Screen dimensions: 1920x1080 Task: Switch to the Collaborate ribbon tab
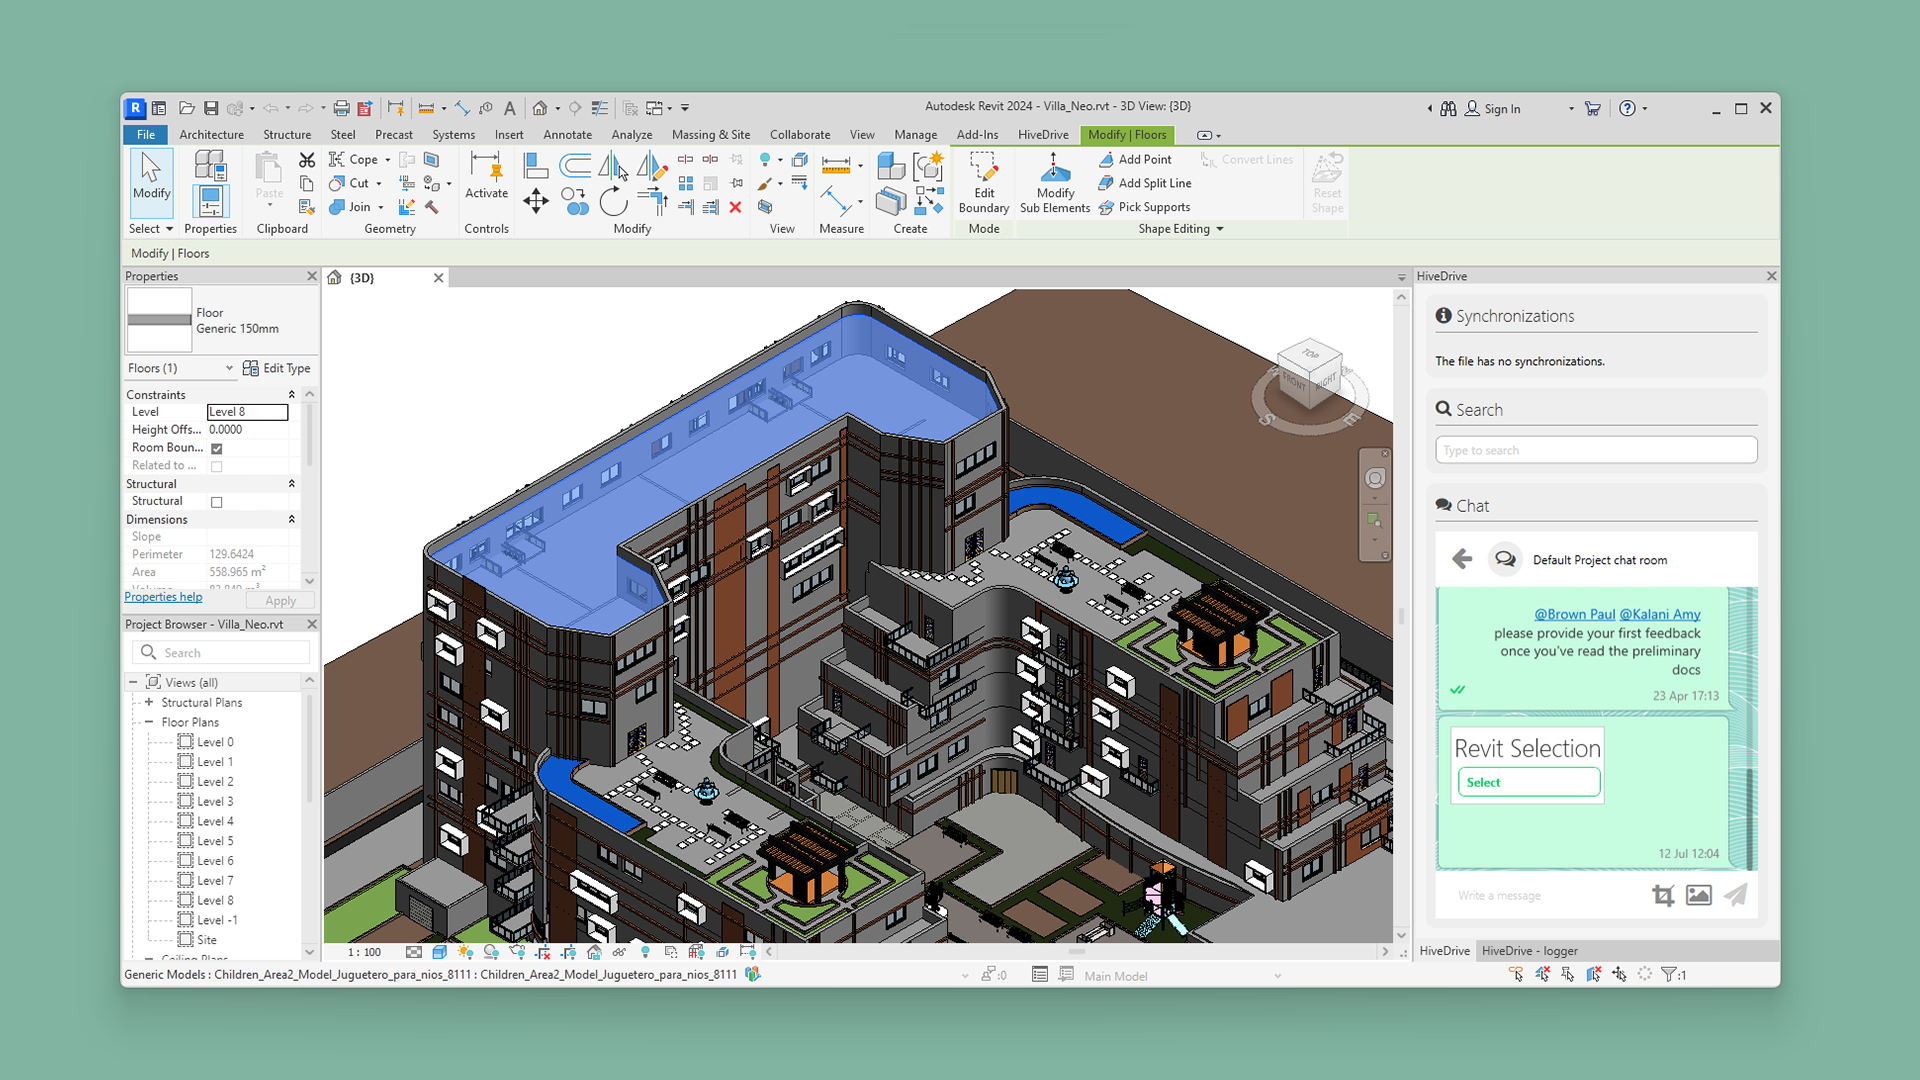[800, 134]
